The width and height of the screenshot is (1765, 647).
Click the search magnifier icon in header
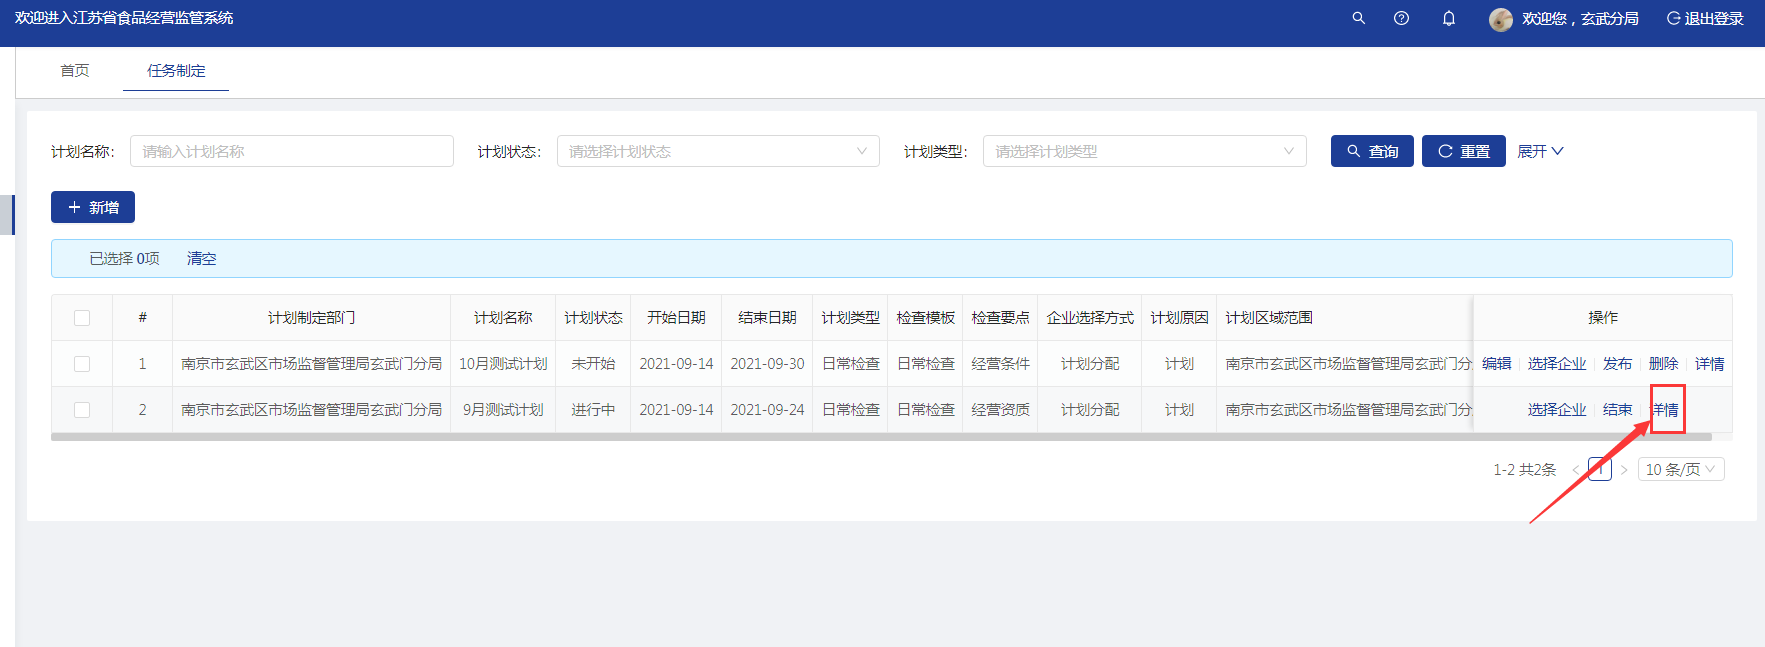click(1358, 18)
